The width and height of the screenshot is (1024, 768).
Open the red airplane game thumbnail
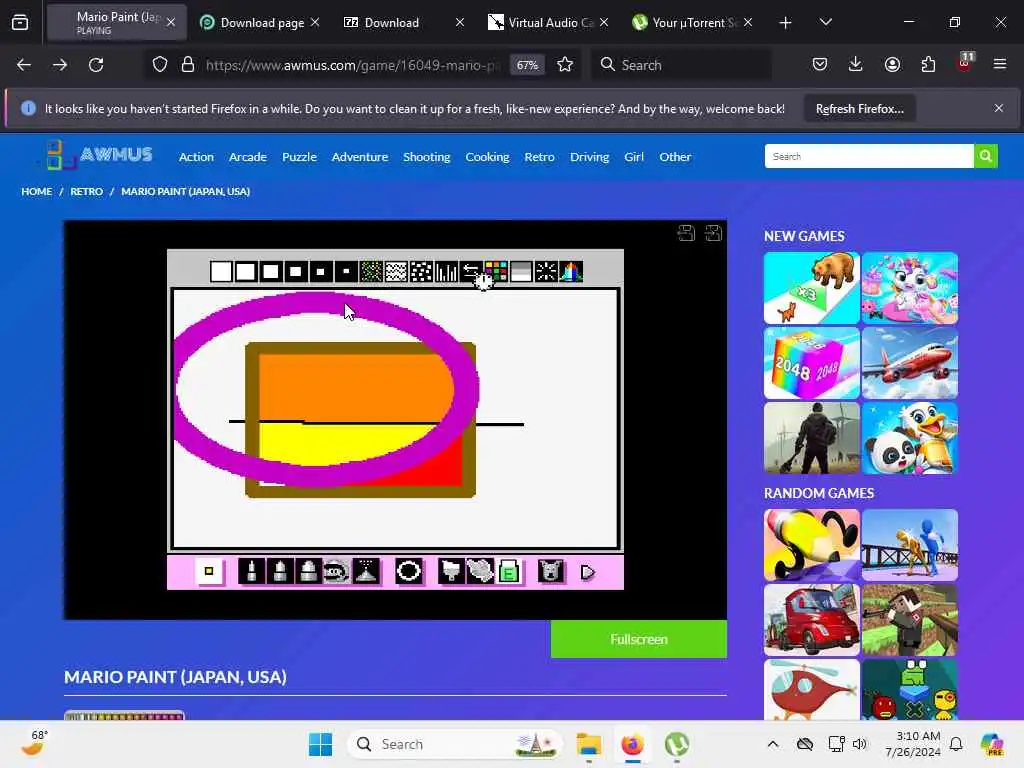(x=910, y=363)
